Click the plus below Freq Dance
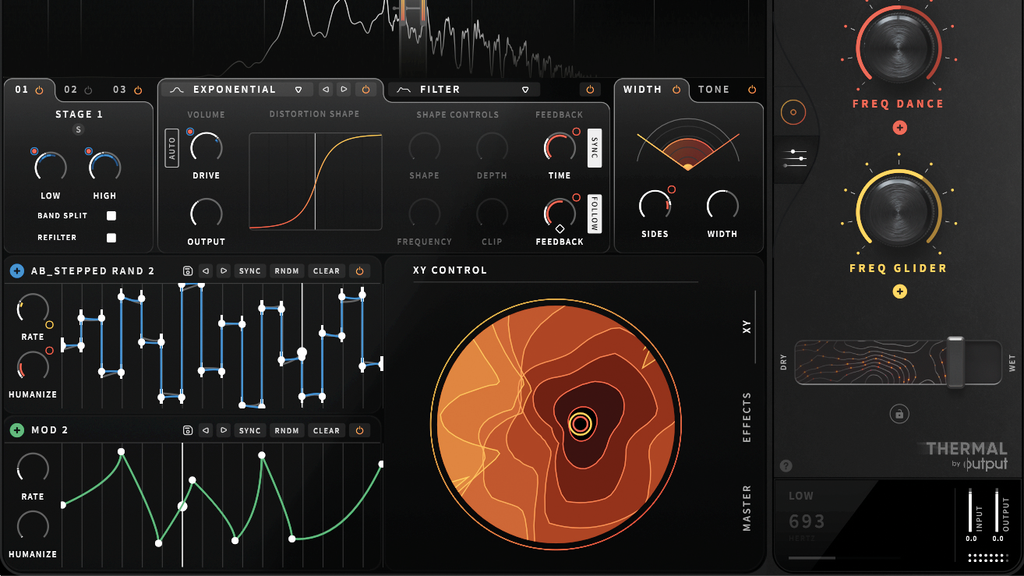Image resolution: width=1024 pixels, height=576 pixels. point(899,128)
